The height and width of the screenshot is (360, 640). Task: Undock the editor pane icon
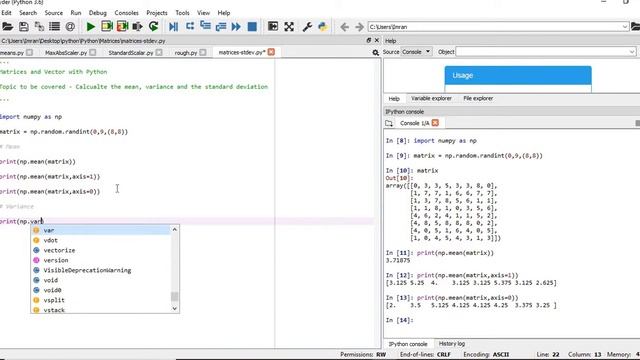pyautogui.click(x=369, y=40)
